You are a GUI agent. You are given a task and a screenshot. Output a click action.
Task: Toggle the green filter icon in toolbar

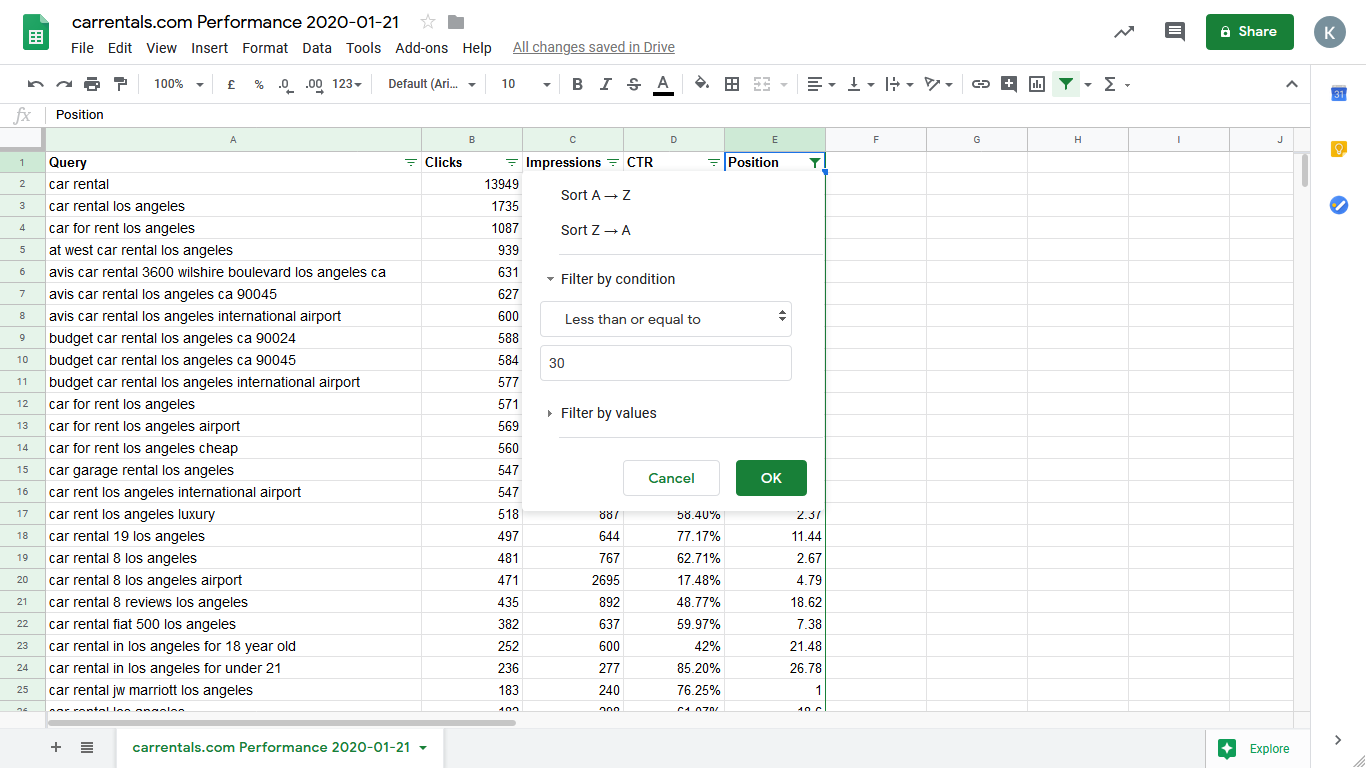pos(1066,84)
